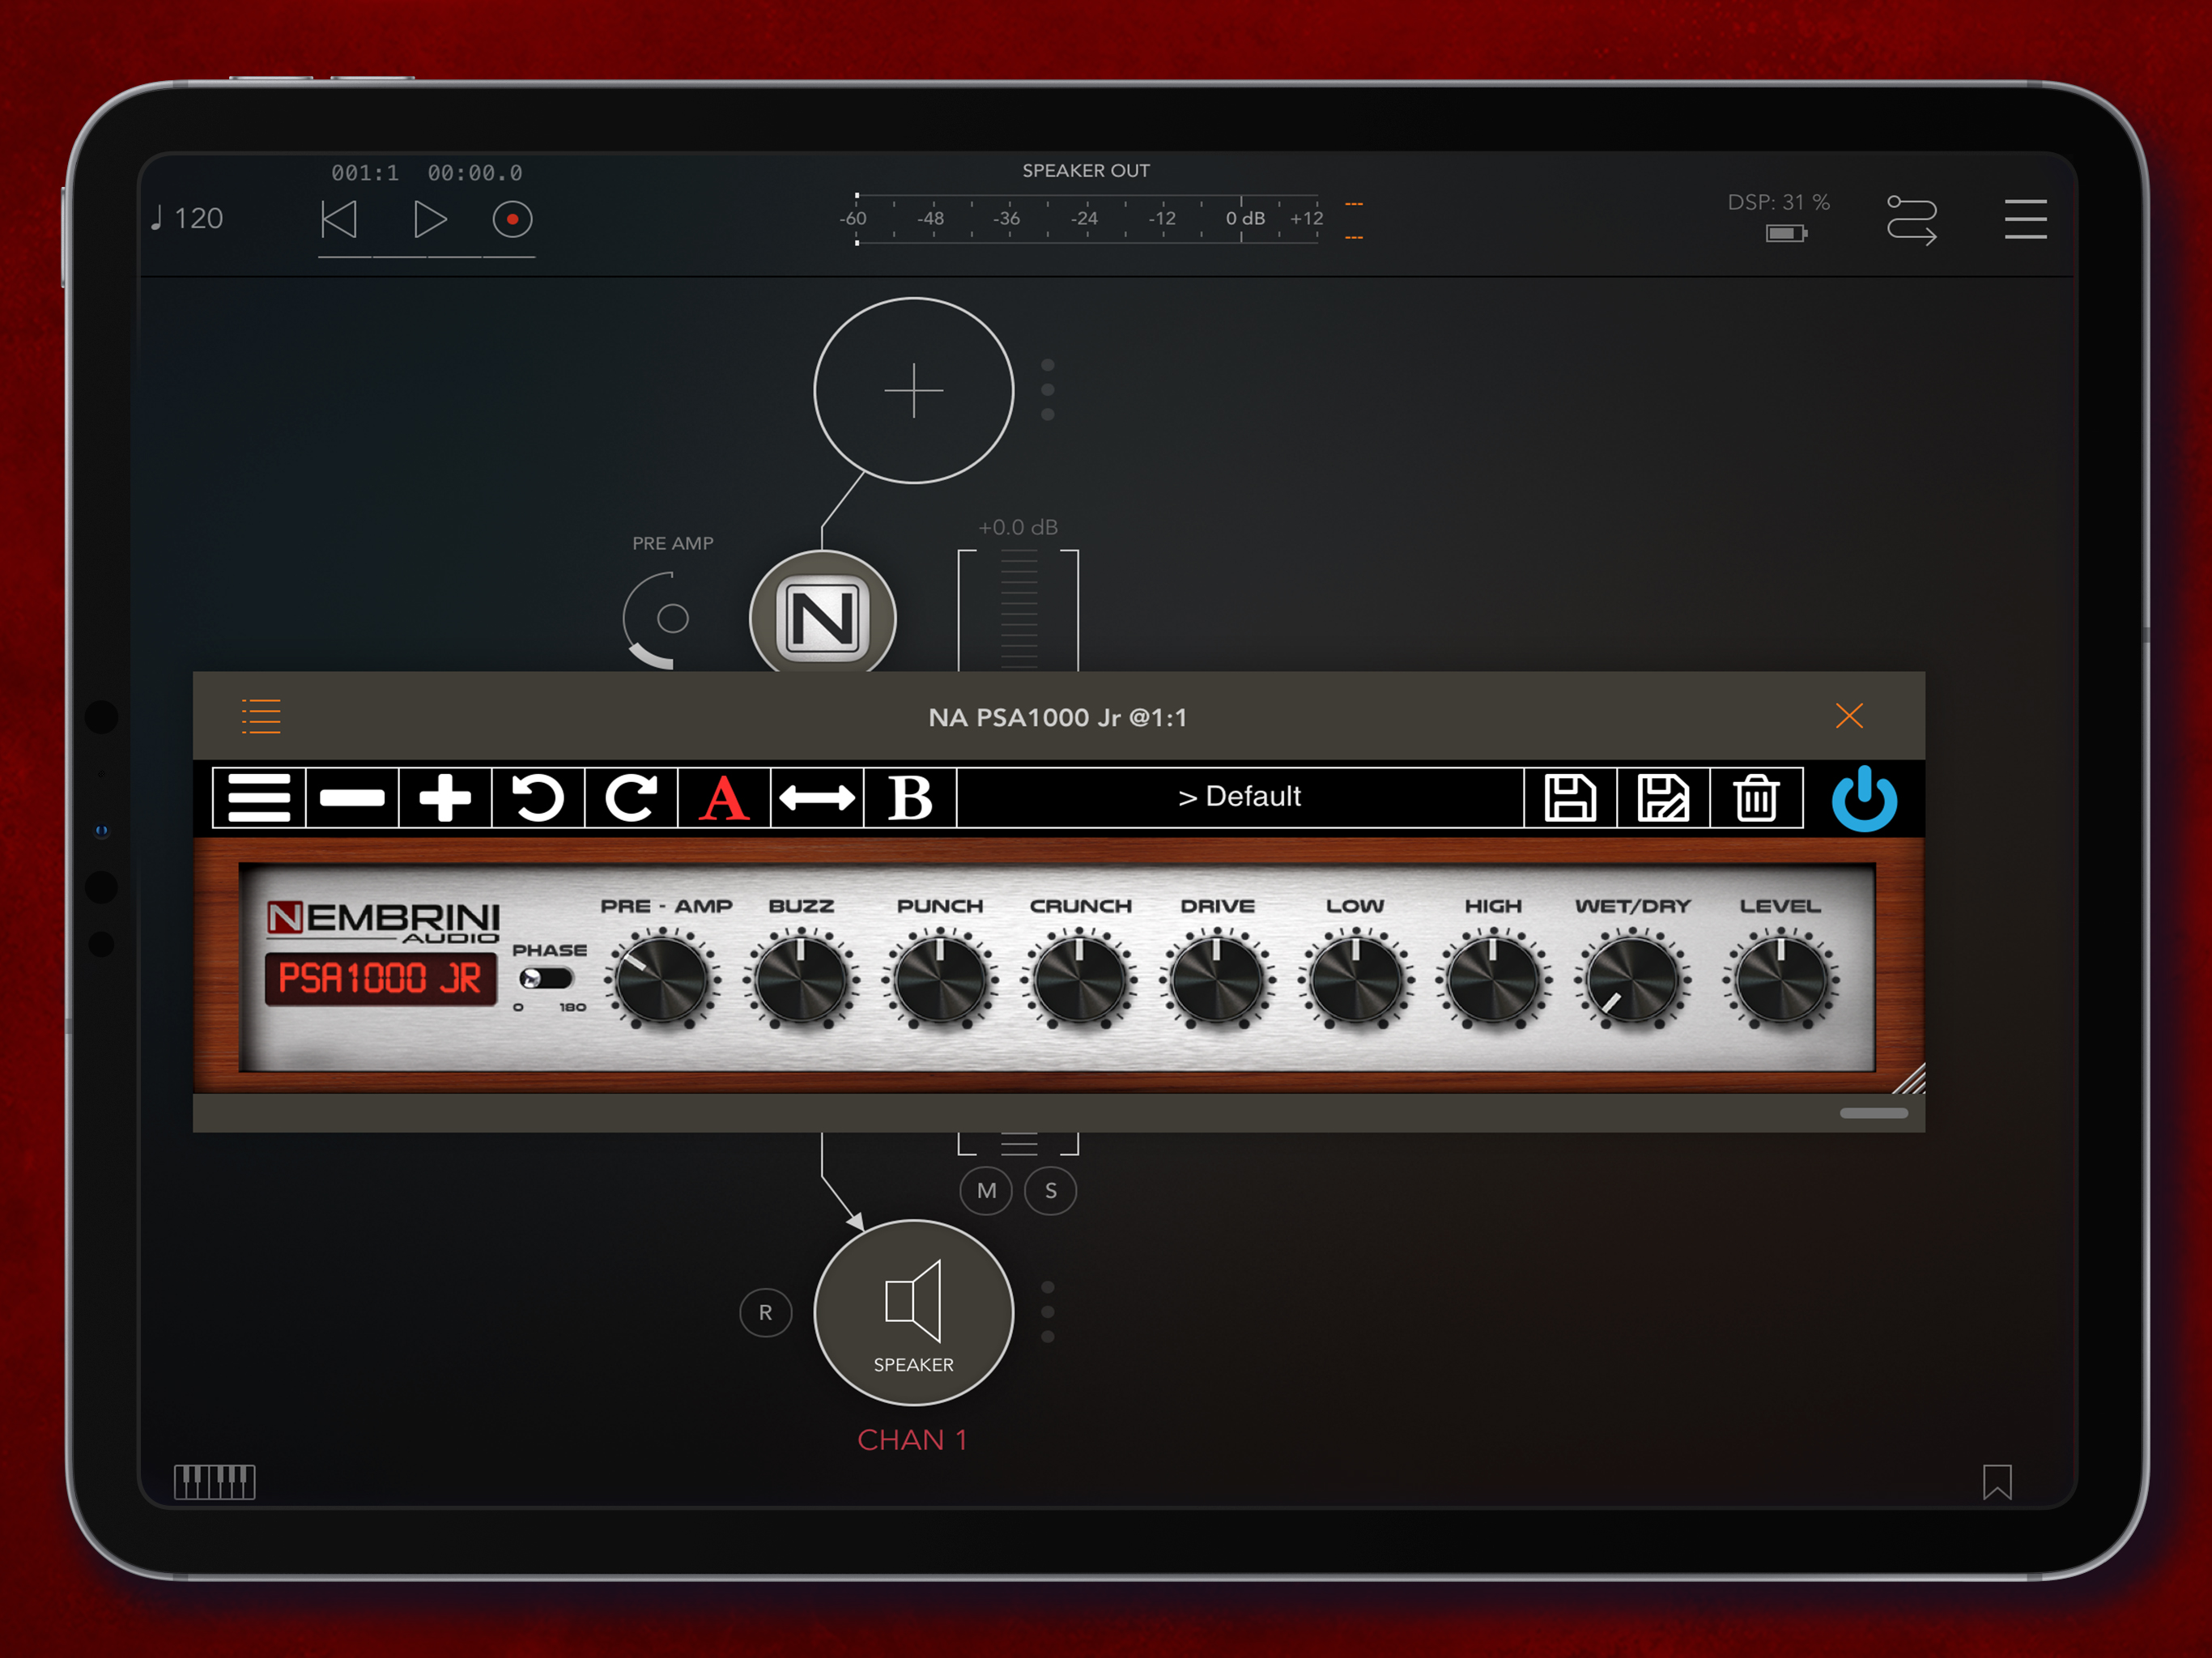Open the Default preset selector

point(1239,797)
